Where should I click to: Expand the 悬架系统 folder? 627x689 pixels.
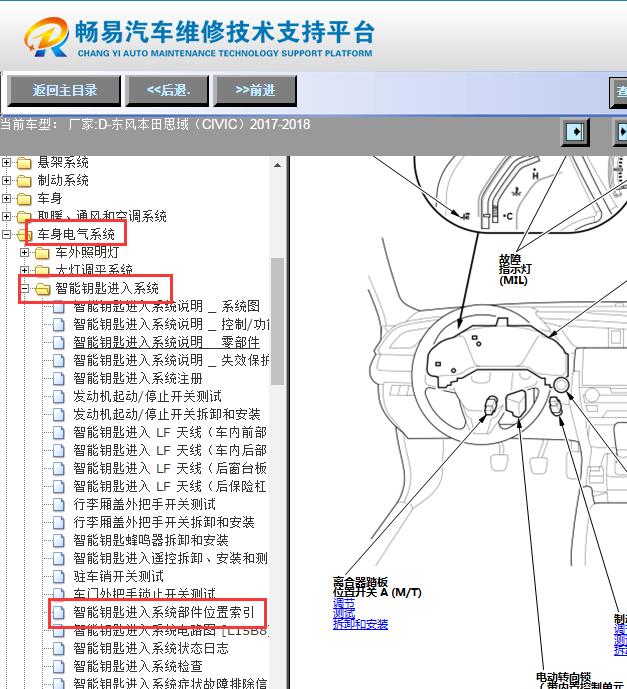(6, 163)
